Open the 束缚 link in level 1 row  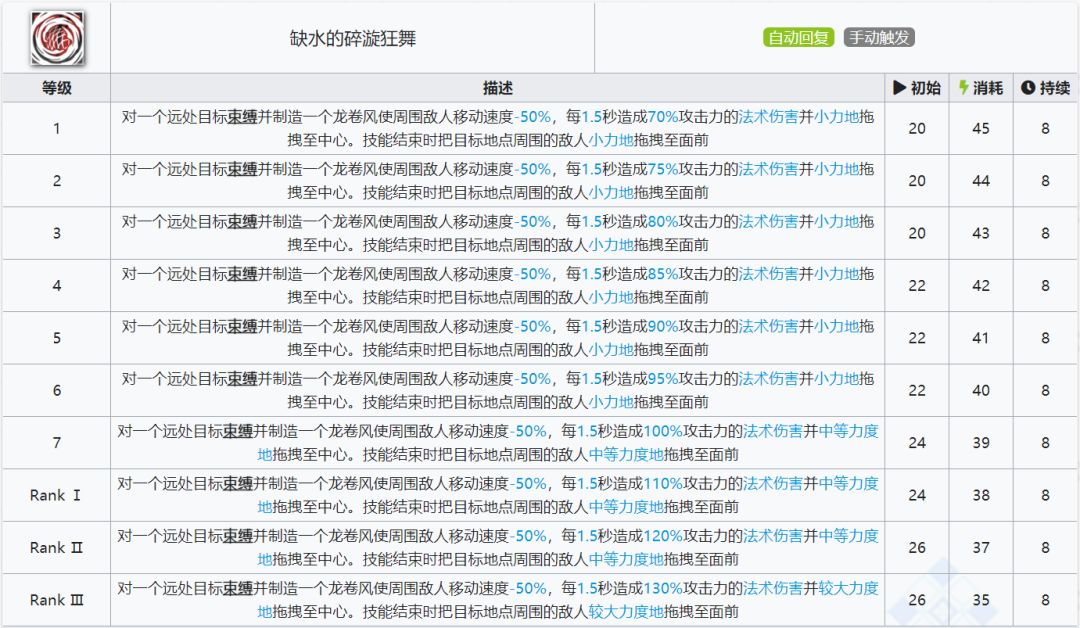coord(242,116)
